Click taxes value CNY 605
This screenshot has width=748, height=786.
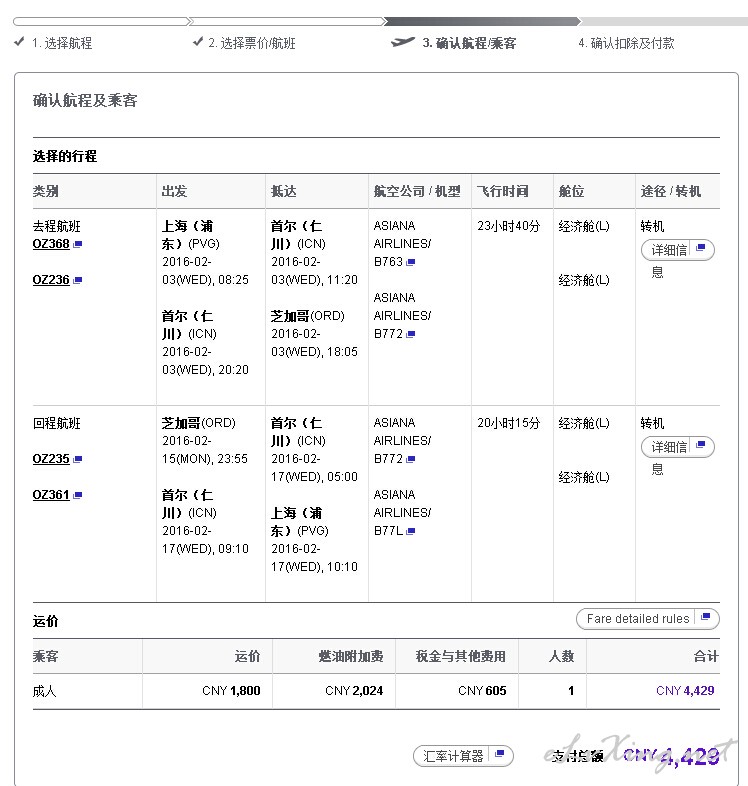pyautogui.click(x=482, y=691)
